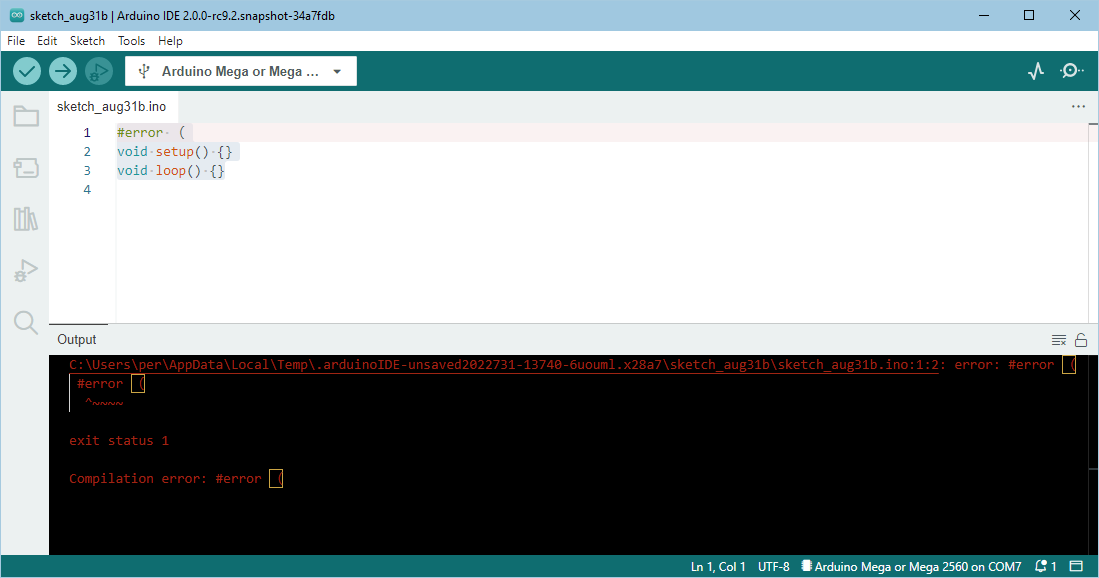Start debugging with the debug play icon
This screenshot has width=1099, height=578.
coord(99,71)
